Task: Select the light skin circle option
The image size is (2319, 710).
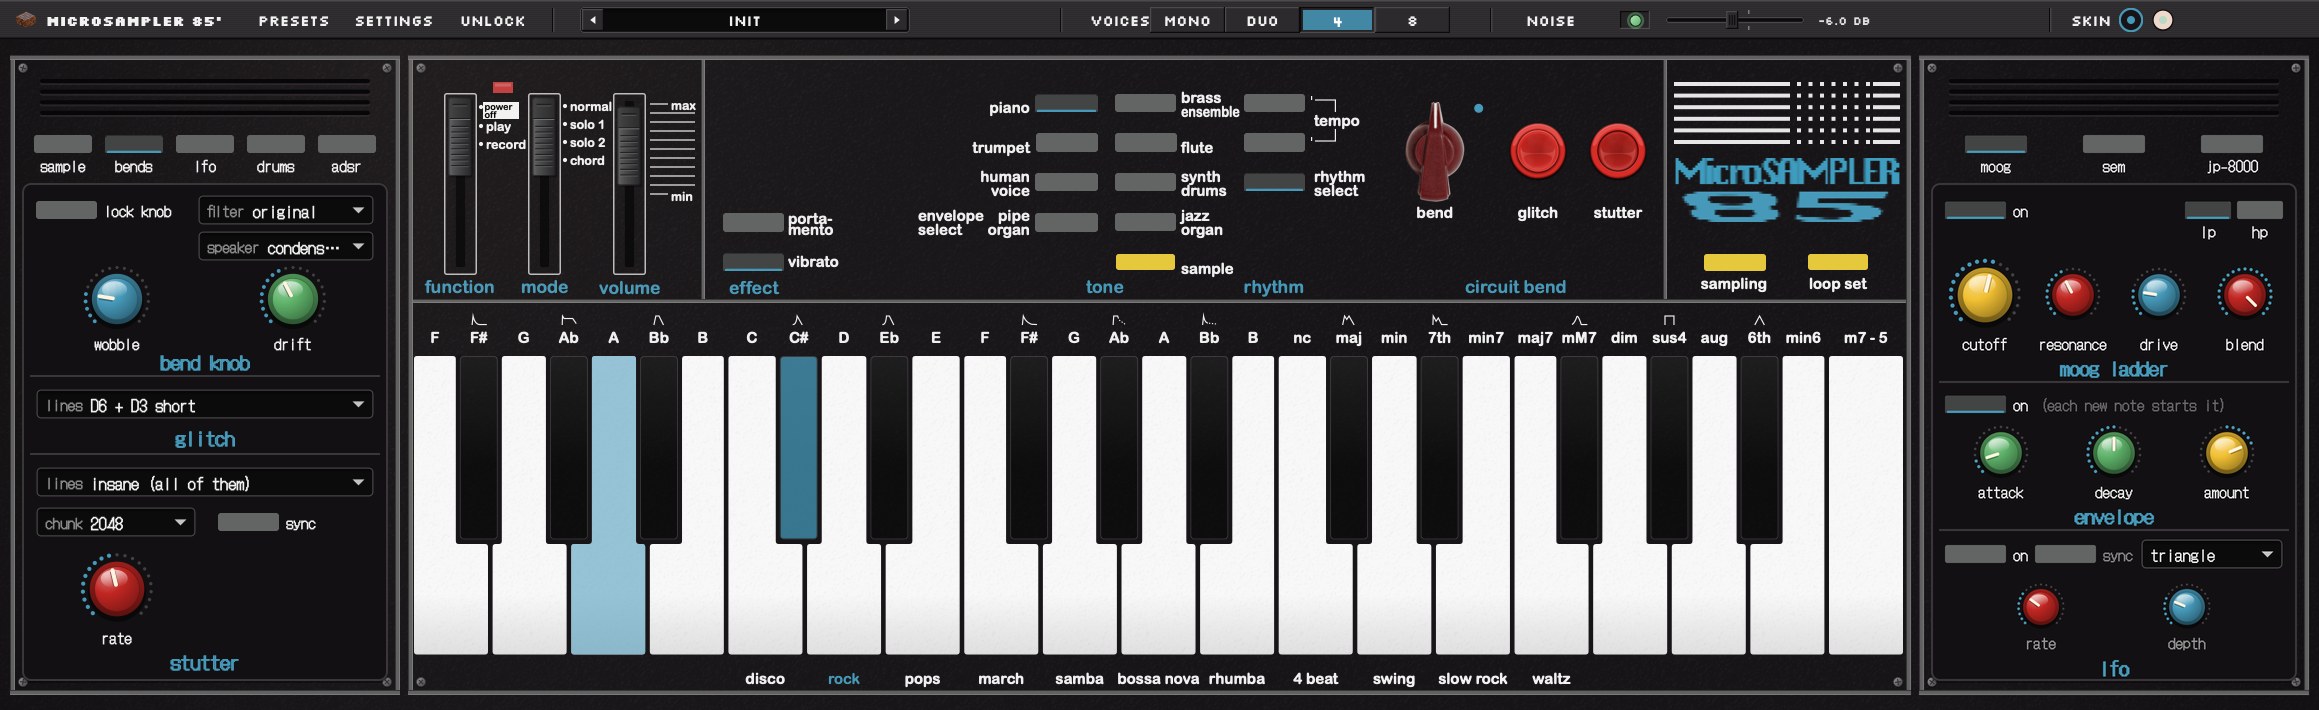Action: pos(2163,20)
